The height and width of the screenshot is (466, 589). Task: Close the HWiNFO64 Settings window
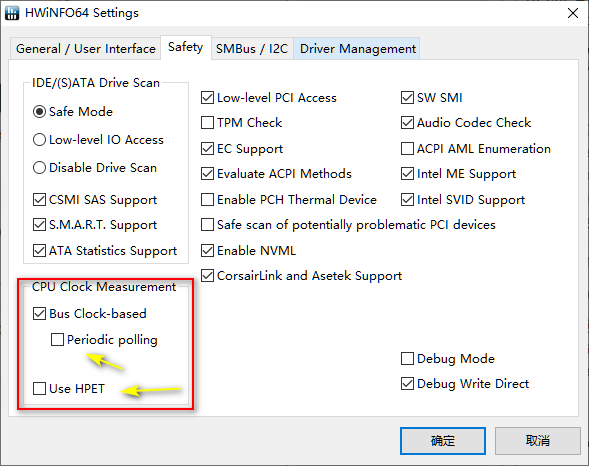click(x=573, y=13)
